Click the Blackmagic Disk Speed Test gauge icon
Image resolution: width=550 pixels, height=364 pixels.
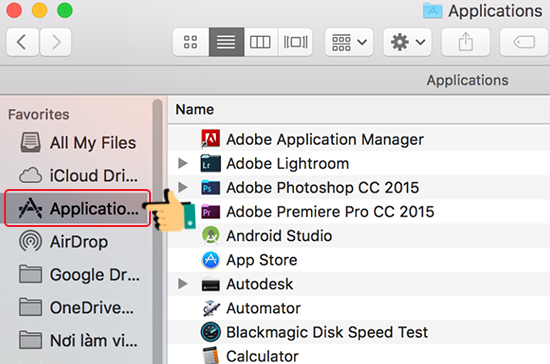coord(210,332)
